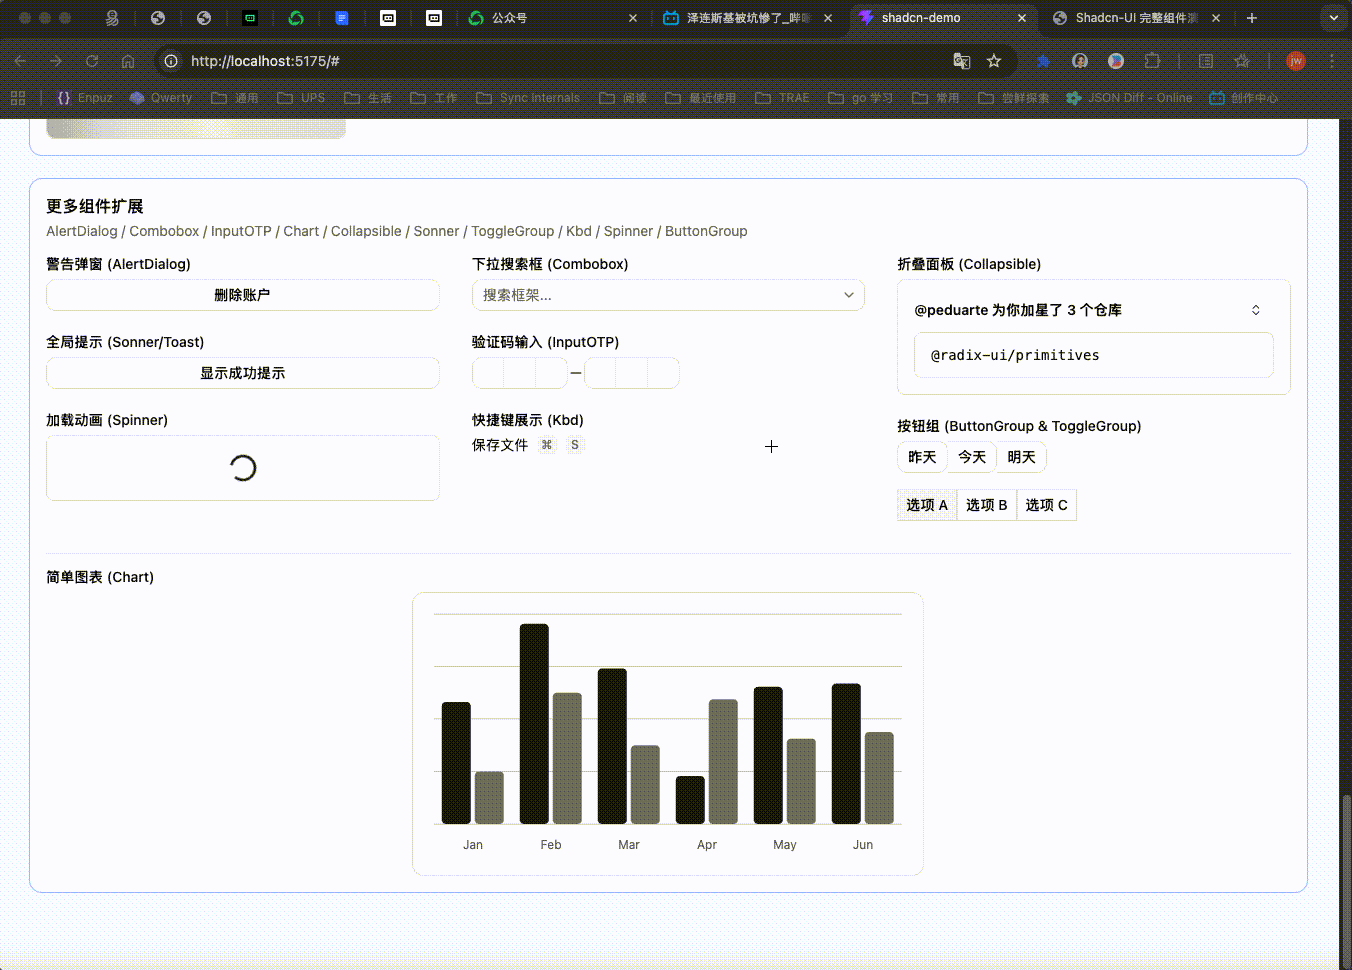
Task: Toggle 选项 C in the toggle group
Action: click(1046, 505)
